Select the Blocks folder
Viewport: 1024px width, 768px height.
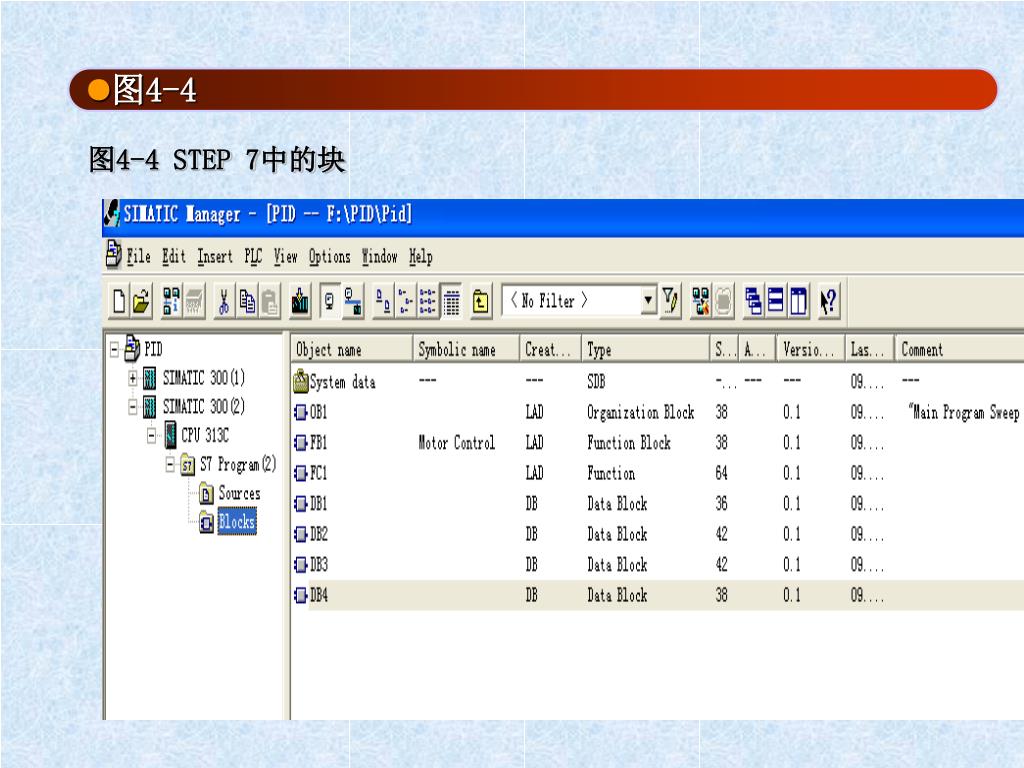(x=236, y=522)
